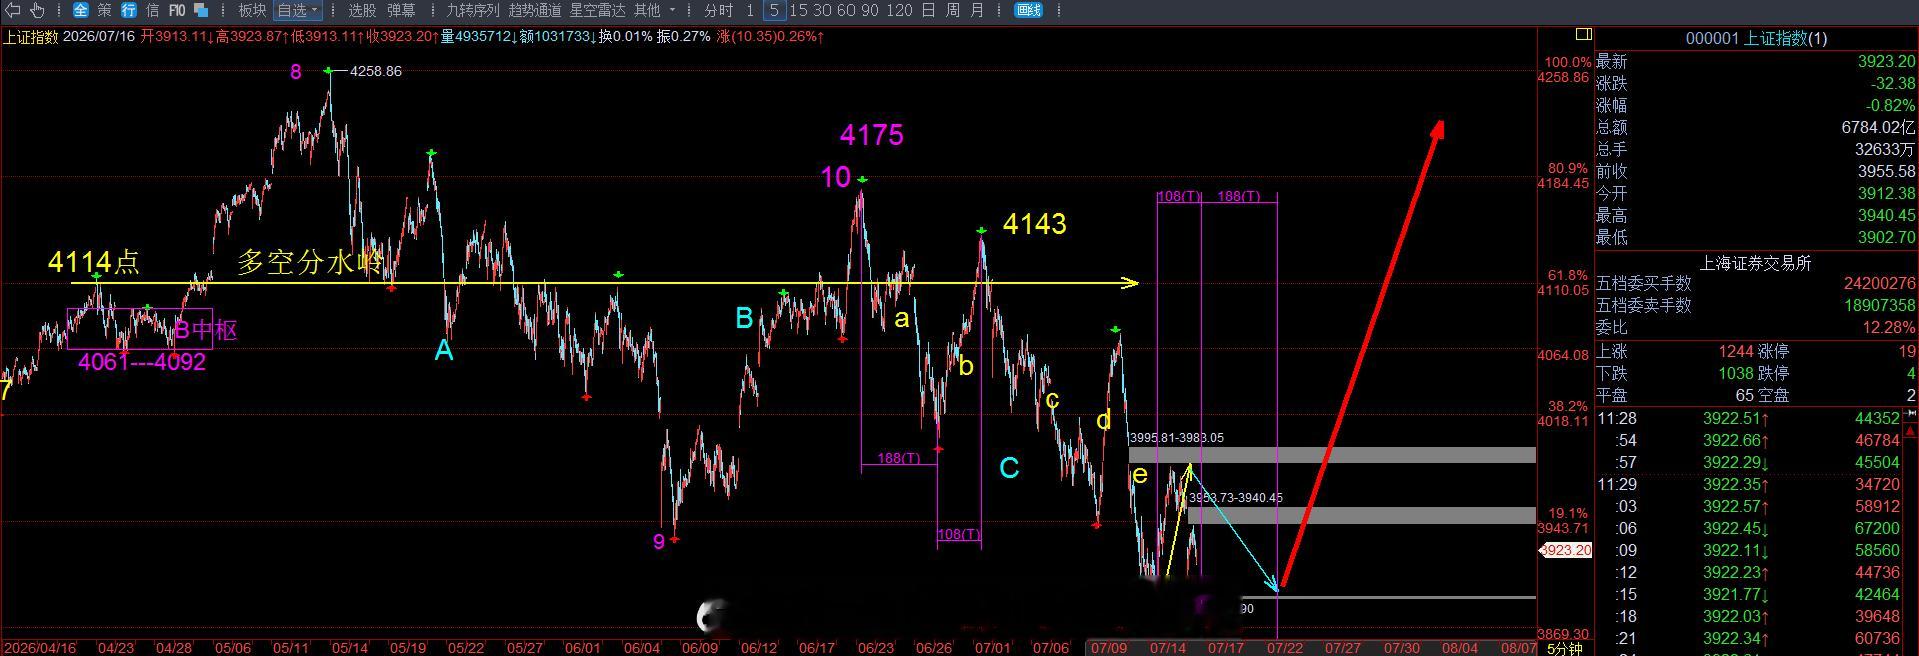Screen dimensions: 1919x656
Task: Click the 策 strategy toolbar icon
Action: (x=104, y=10)
